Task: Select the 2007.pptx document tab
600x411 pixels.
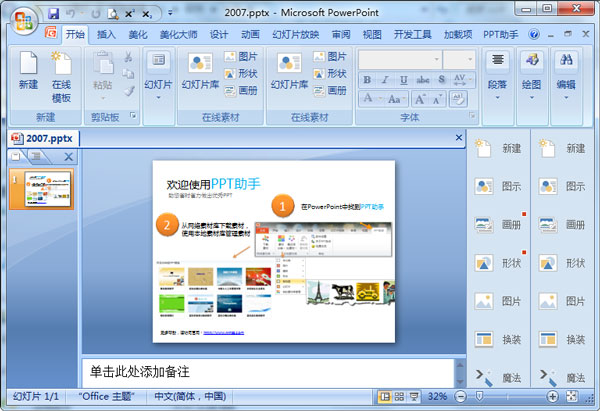Action: tap(43, 138)
